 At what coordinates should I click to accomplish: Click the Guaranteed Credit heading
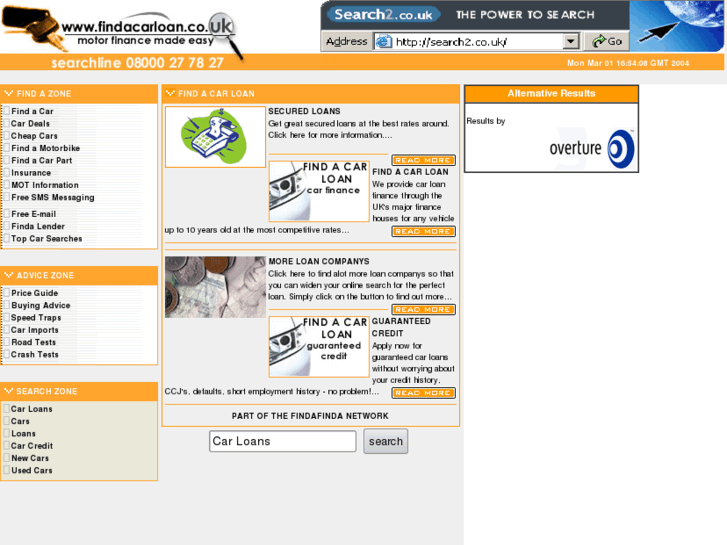(x=402, y=327)
